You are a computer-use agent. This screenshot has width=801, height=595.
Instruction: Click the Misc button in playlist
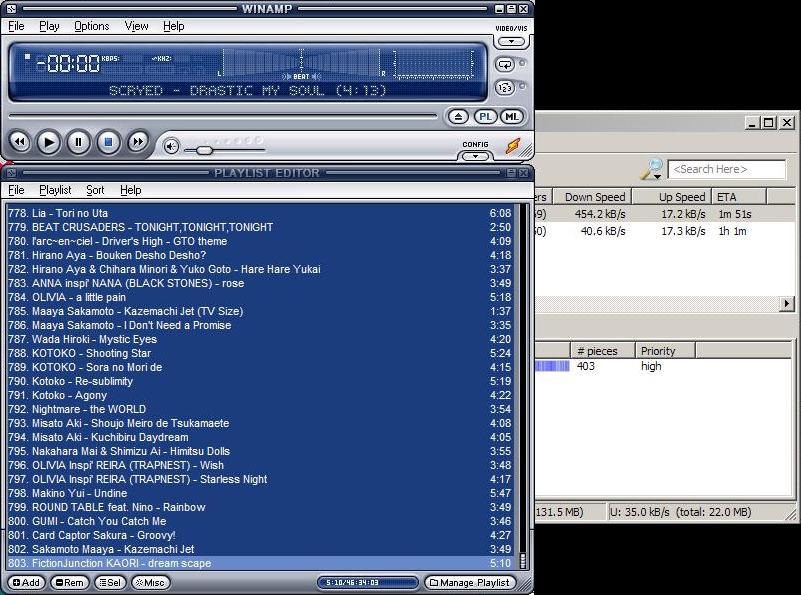(151, 582)
